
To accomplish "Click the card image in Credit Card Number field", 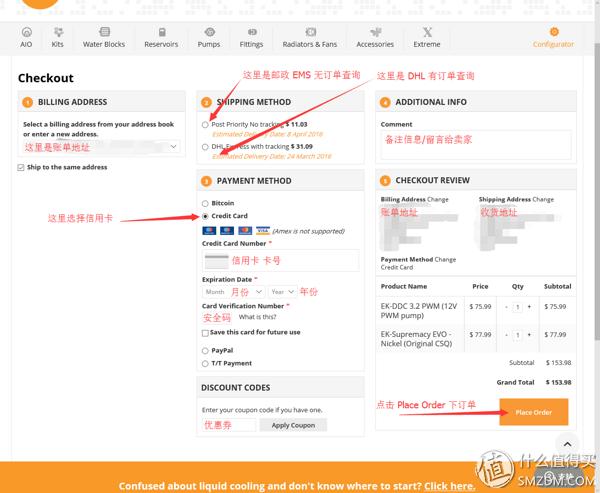I will 217,261.
